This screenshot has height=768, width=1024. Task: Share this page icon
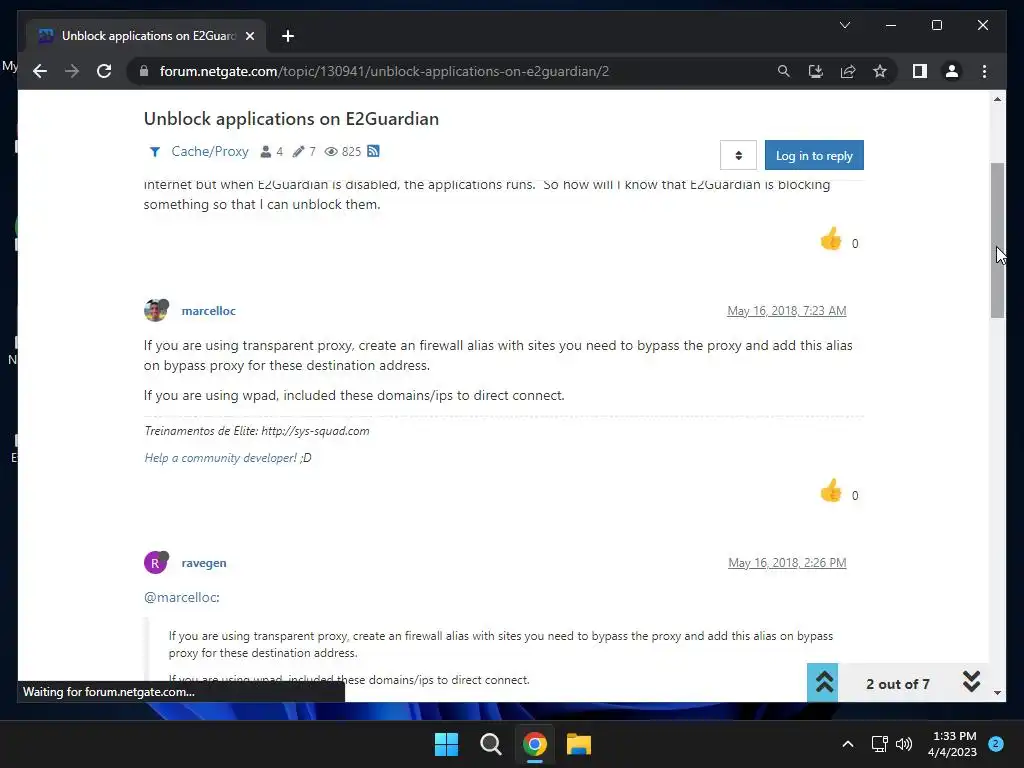click(848, 71)
